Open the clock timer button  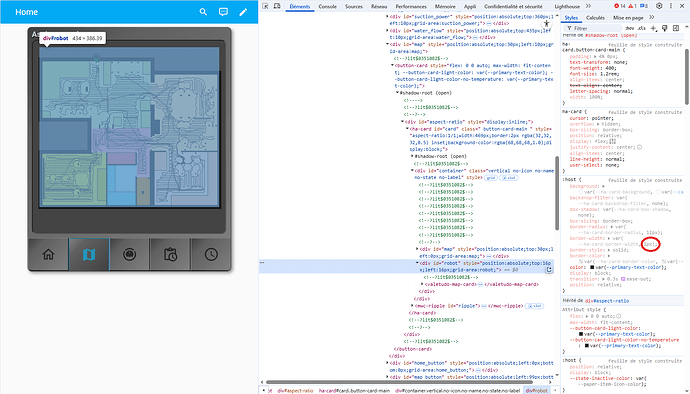[x=211, y=254]
